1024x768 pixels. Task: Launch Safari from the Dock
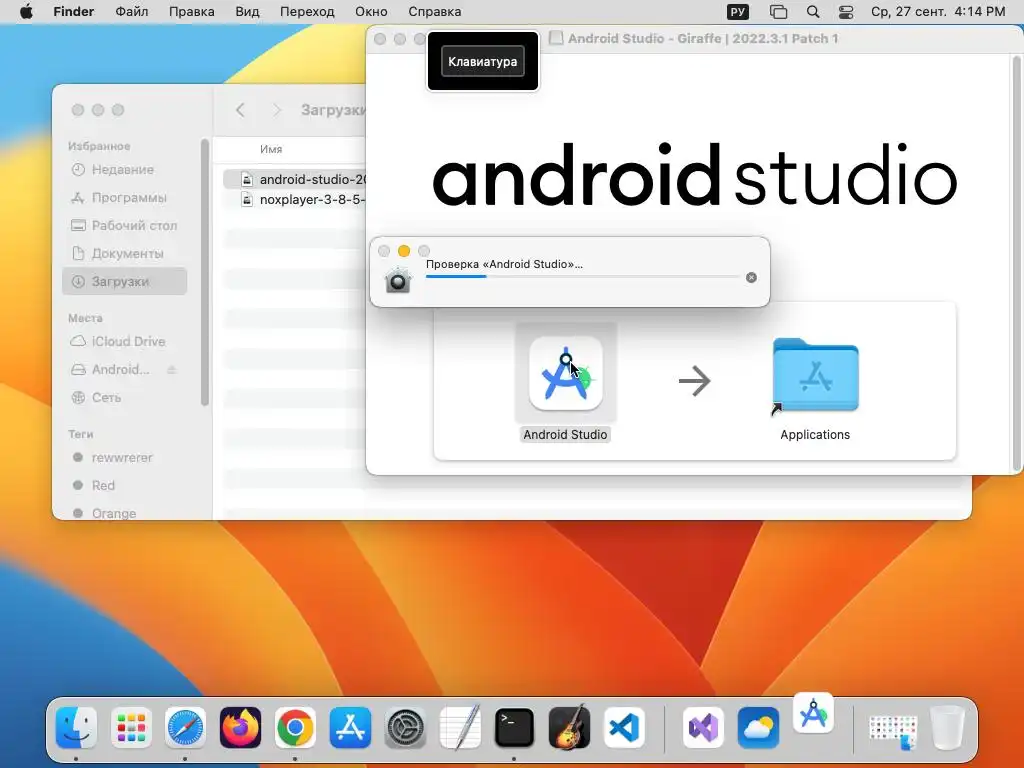pyautogui.click(x=185, y=727)
